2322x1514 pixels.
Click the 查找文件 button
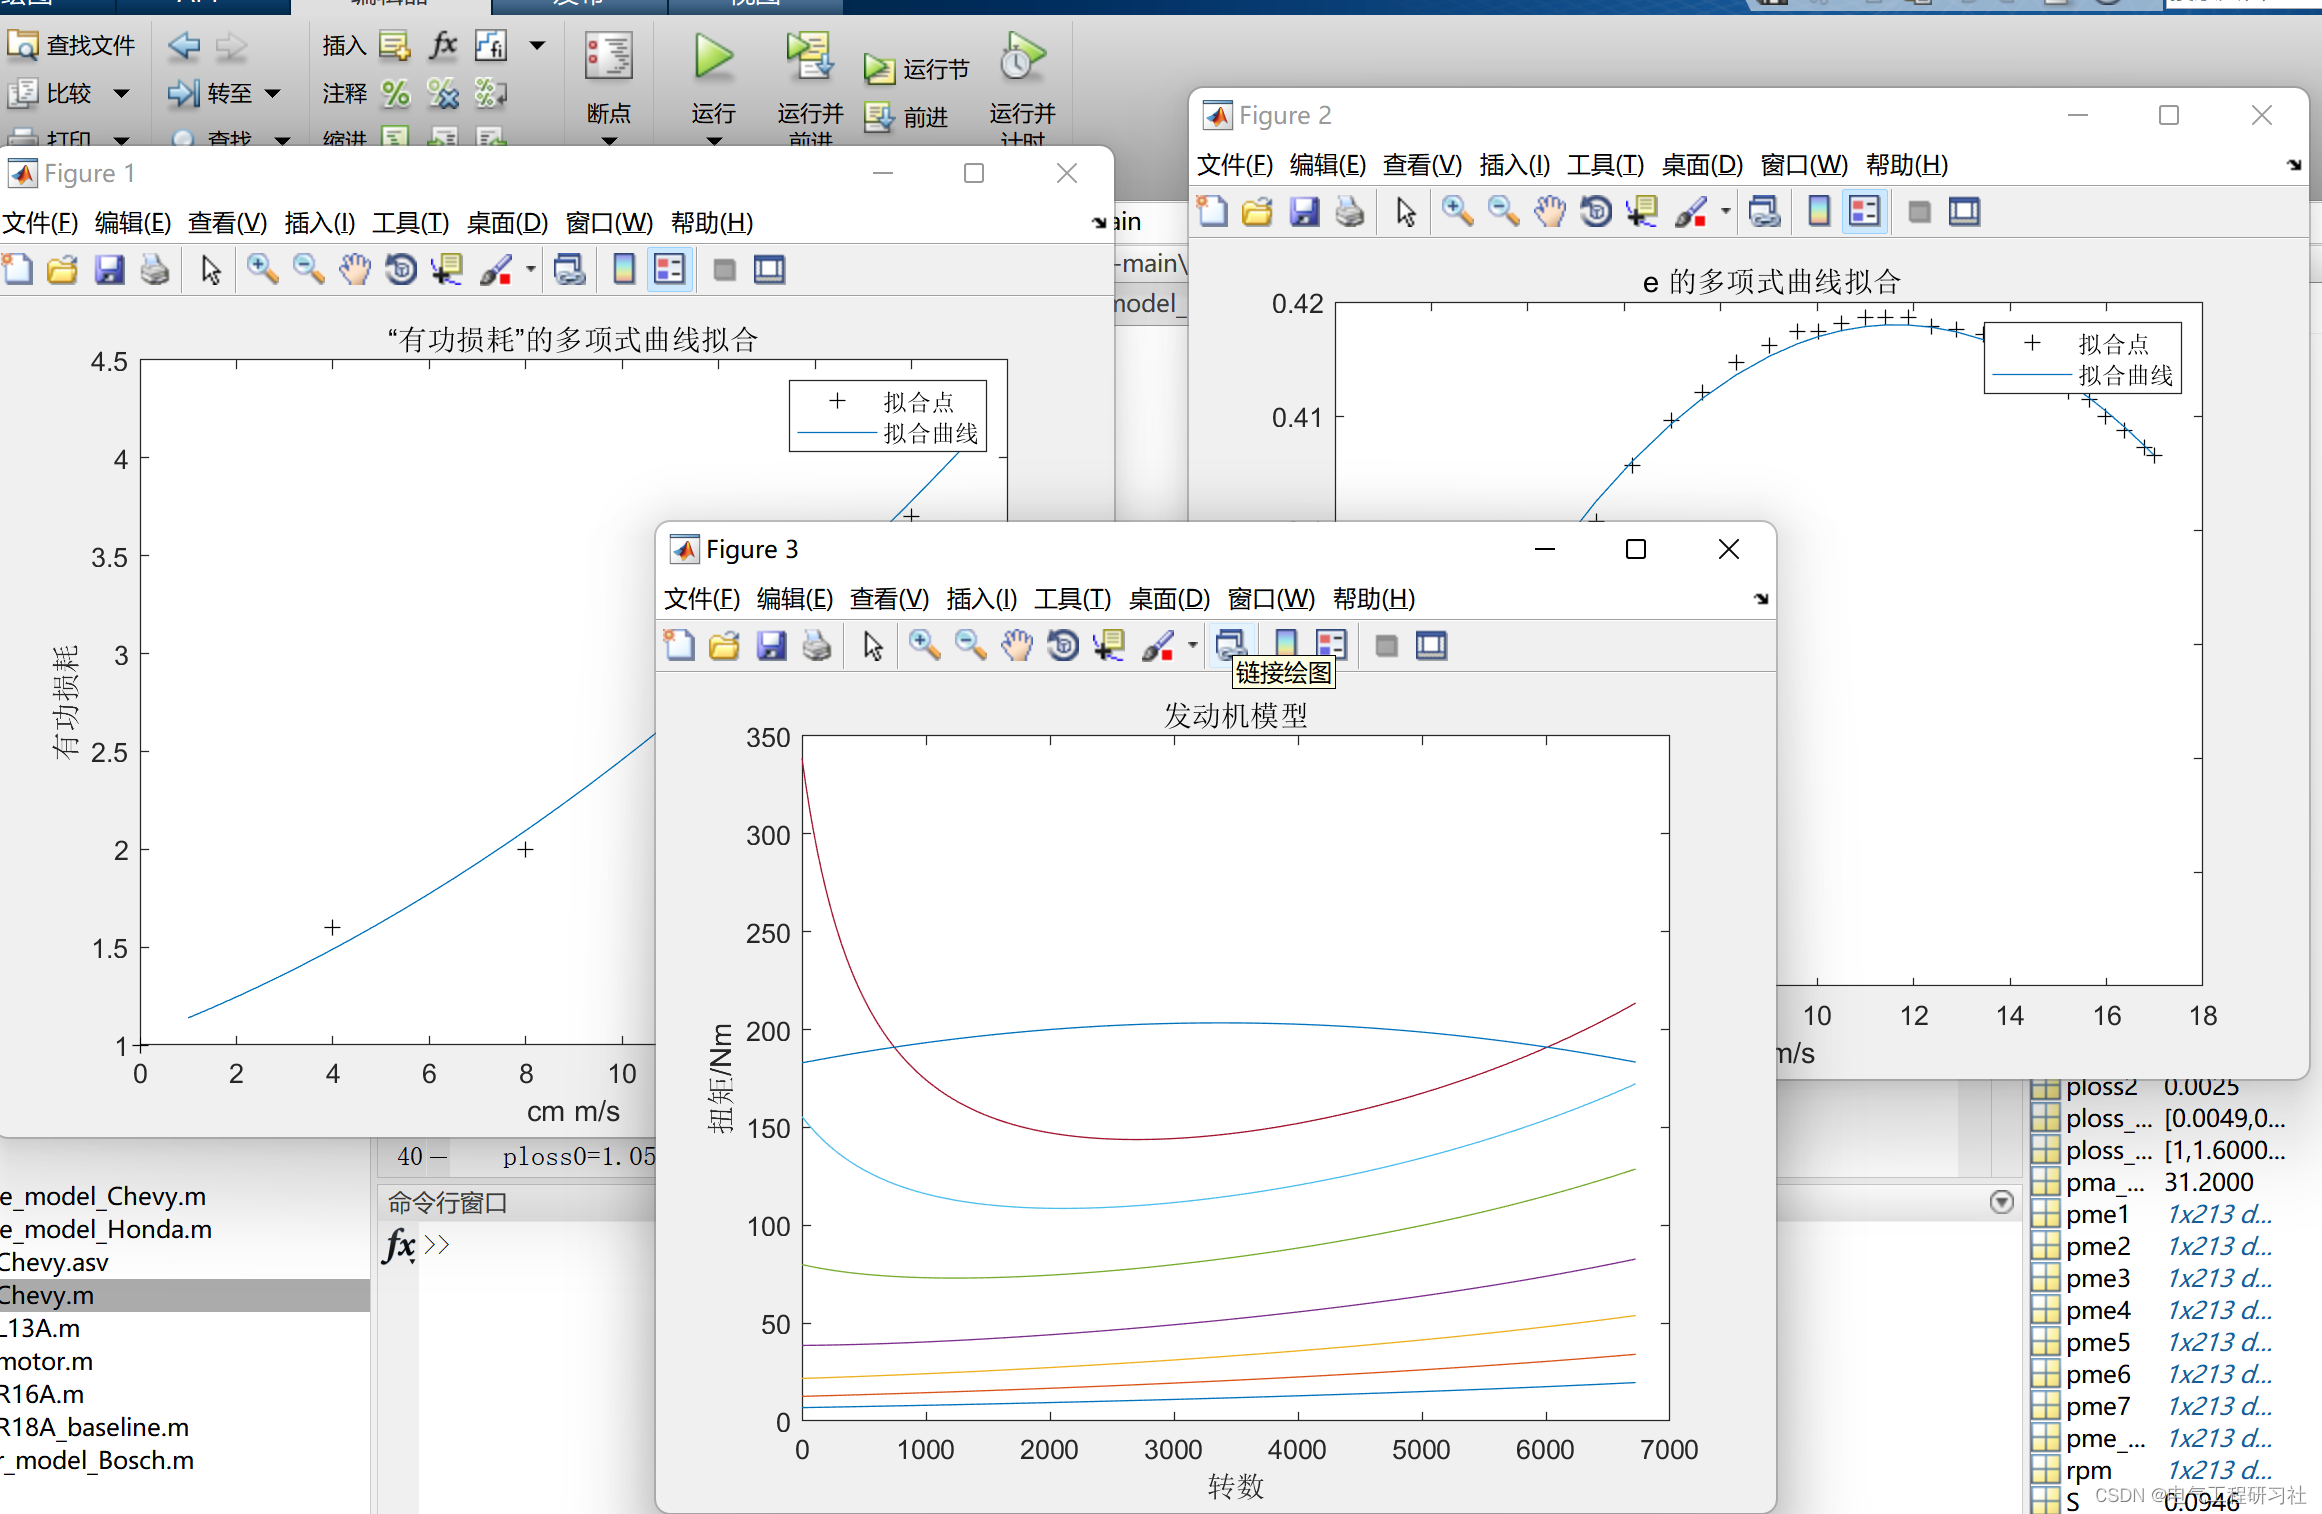point(70,45)
